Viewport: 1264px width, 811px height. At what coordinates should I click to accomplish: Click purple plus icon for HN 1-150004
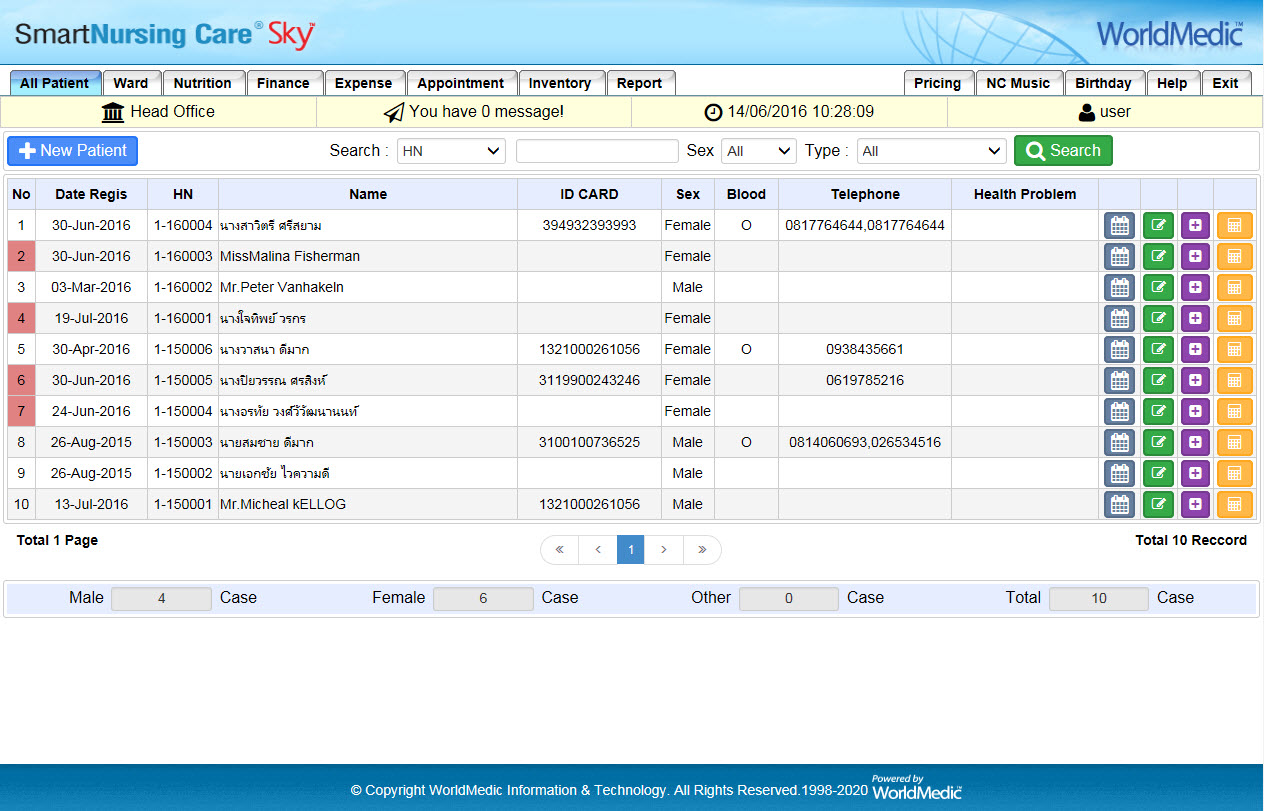1195,412
